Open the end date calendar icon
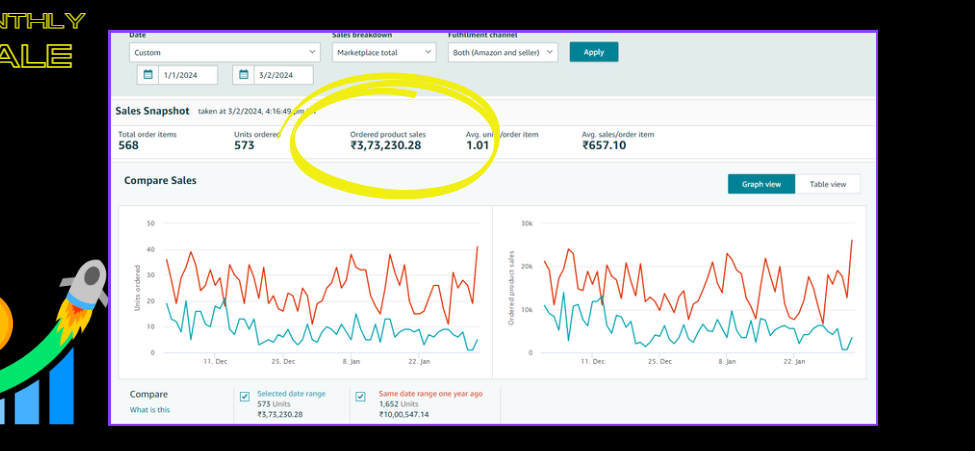Viewport: 975px width, 451px height. coord(244,75)
